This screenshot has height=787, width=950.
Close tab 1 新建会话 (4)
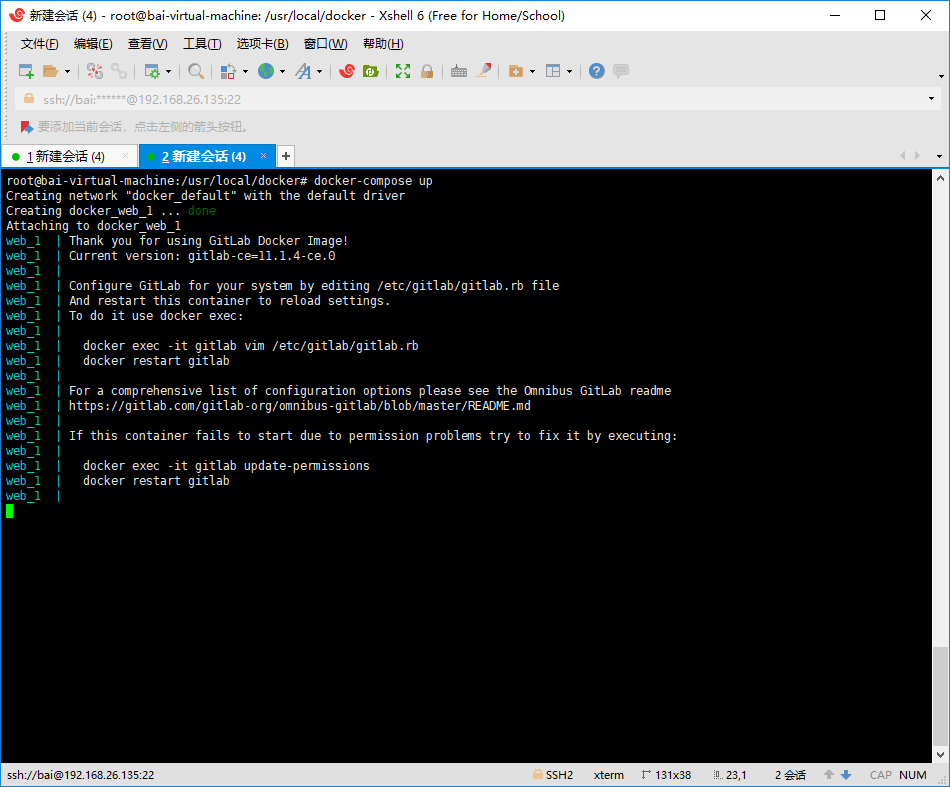click(125, 156)
